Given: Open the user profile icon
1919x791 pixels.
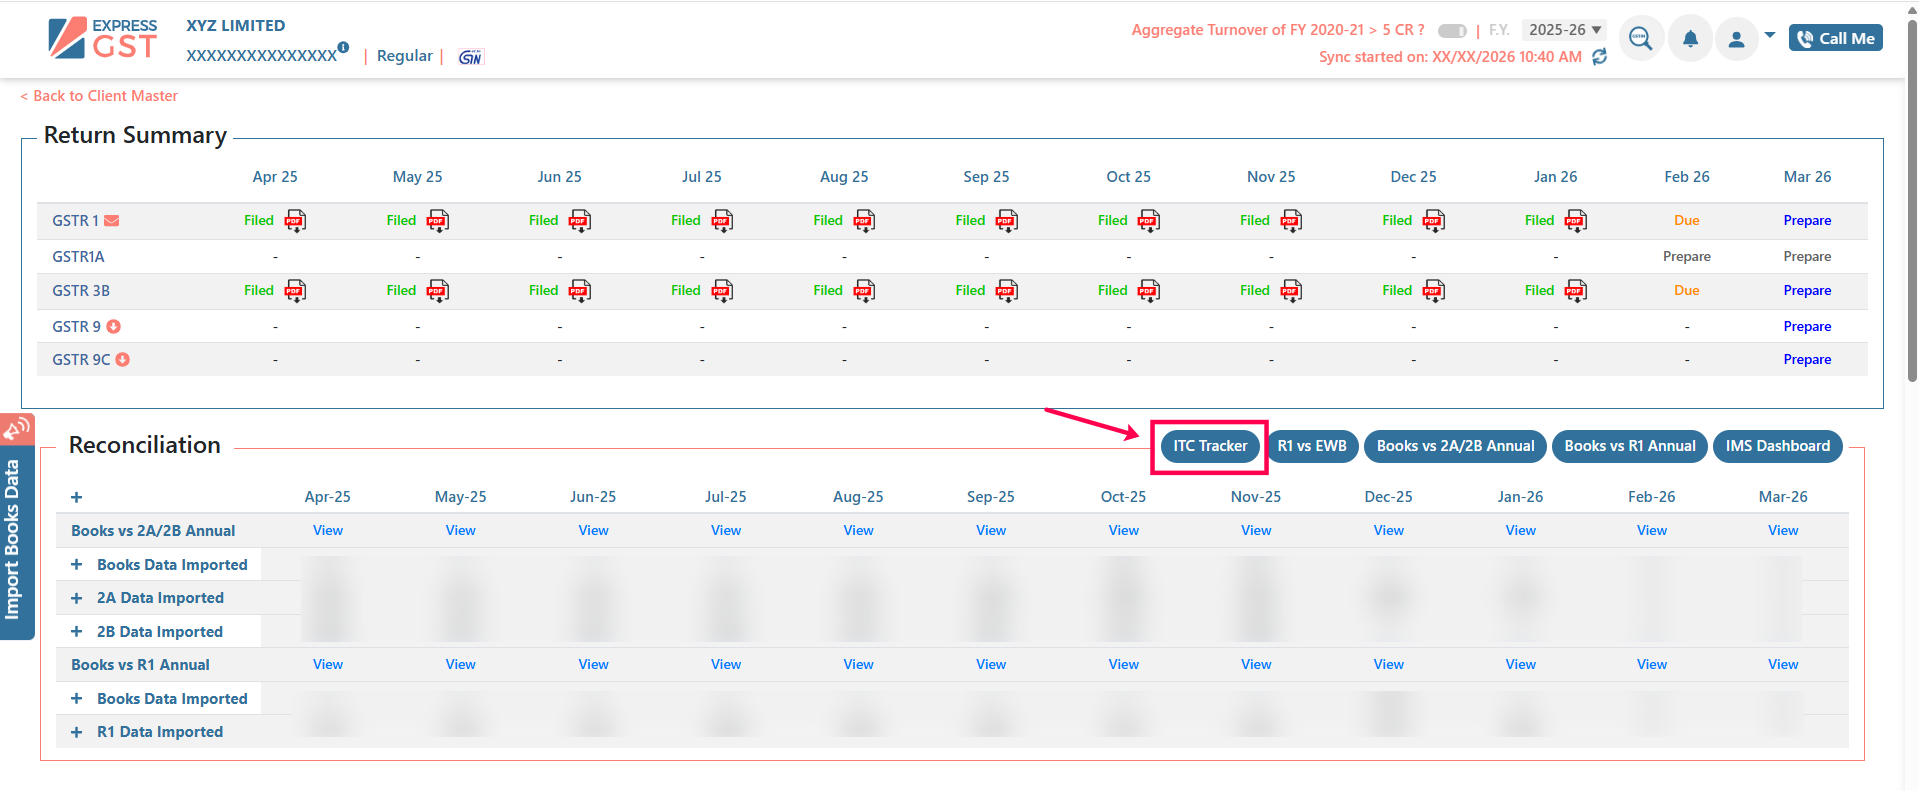Looking at the screenshot, I should (x=1737, y=39).
